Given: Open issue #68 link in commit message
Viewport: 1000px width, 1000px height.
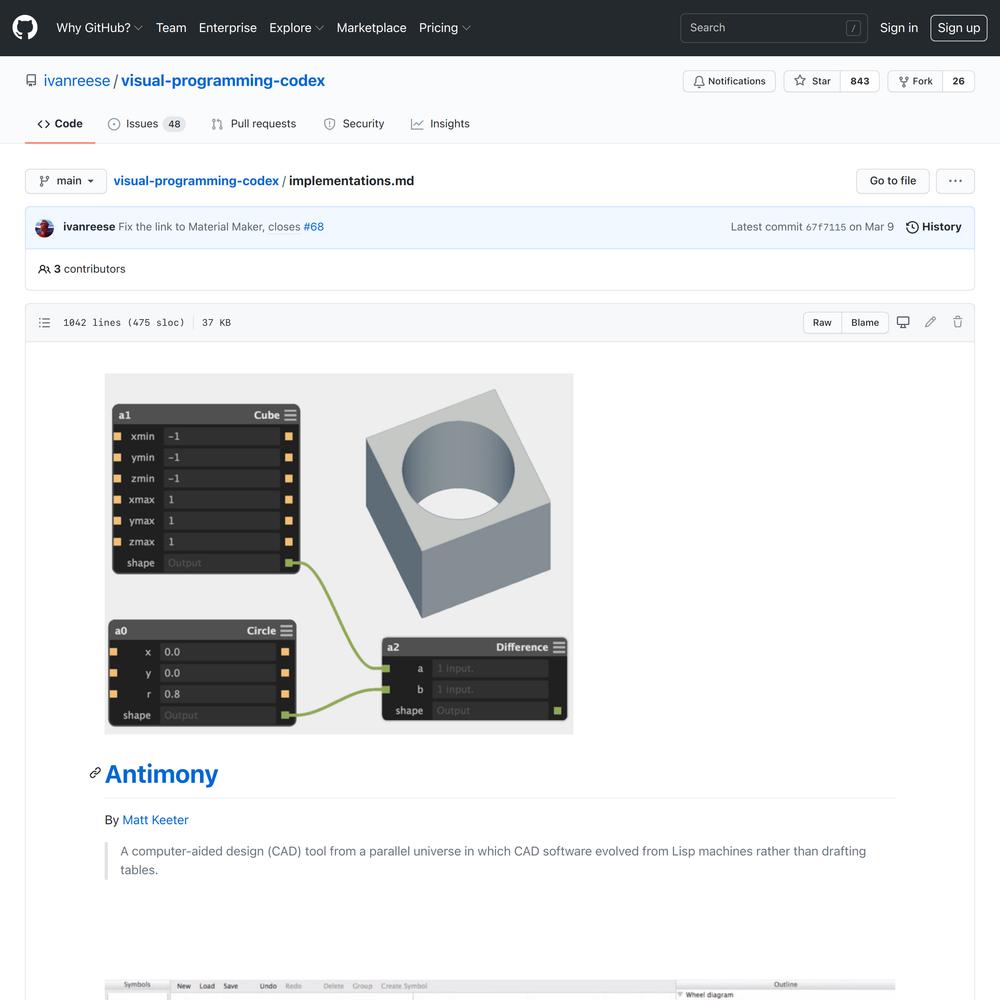Looking at the screenshot, I should click(x=314, y=227).
